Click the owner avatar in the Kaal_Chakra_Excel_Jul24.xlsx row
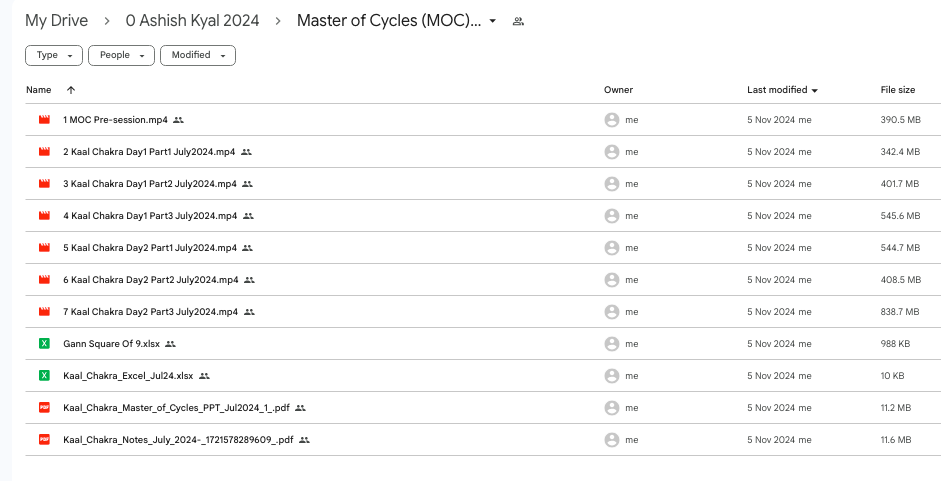The width and height of the screenshot is (941, 481). [611, 376]
